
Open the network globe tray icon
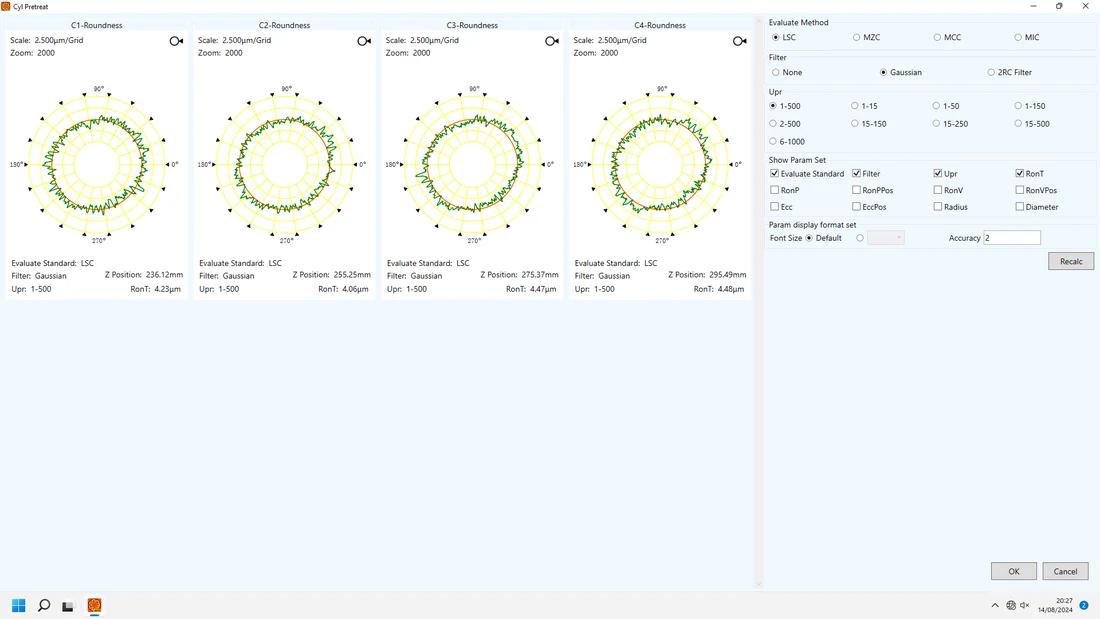(x=1011, y=605)
